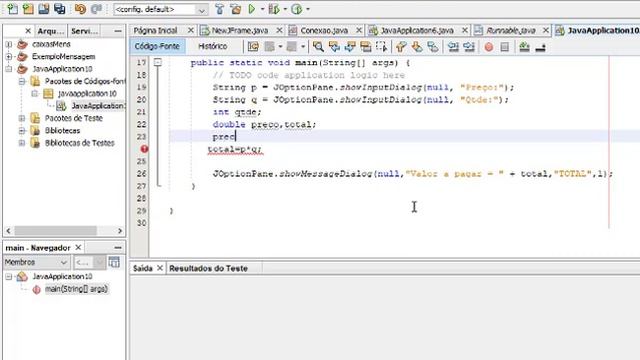
Task: Select main(String[] args) in Navegador
Action: [x=76, y=289]
